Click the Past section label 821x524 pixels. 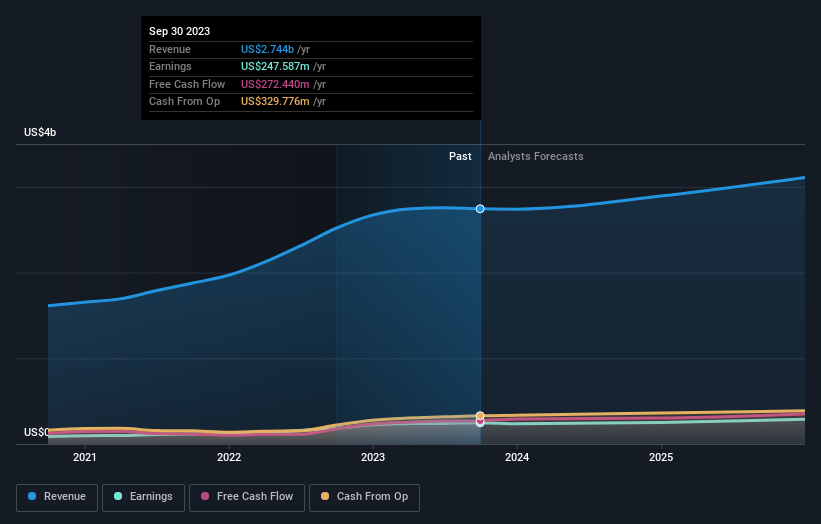460,156
